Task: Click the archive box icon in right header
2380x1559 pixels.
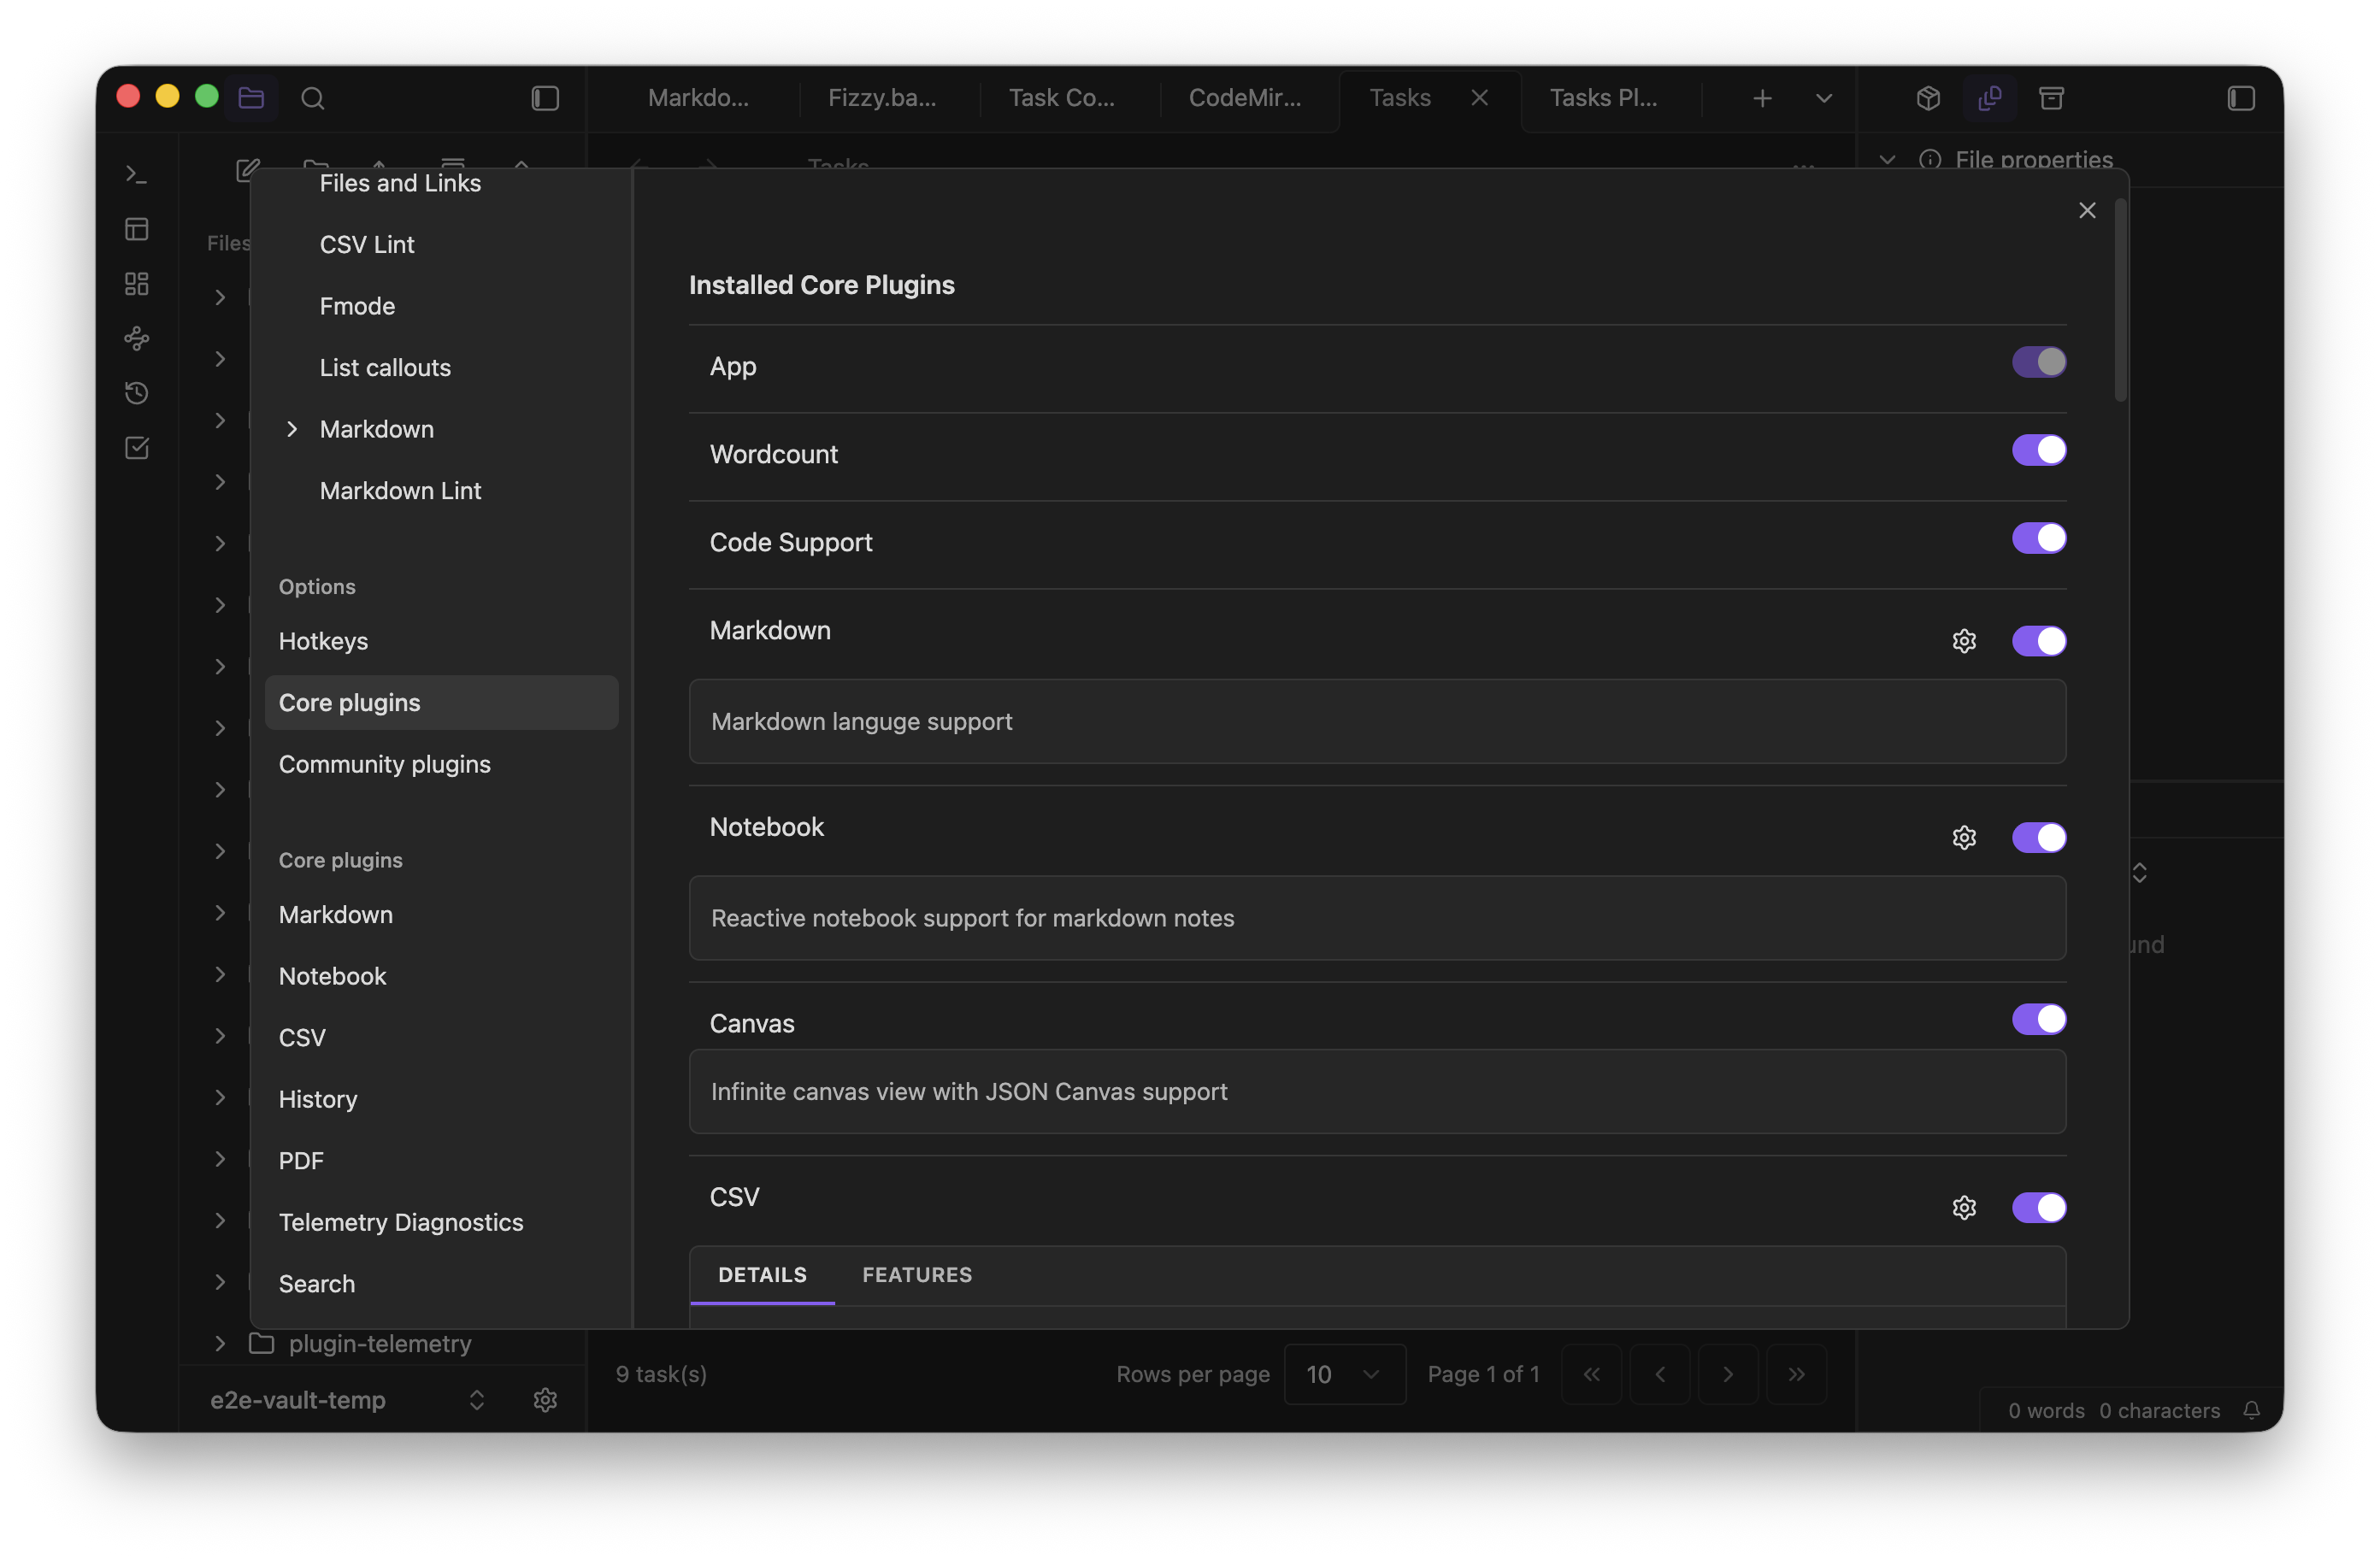Action: click(2051, 98)
